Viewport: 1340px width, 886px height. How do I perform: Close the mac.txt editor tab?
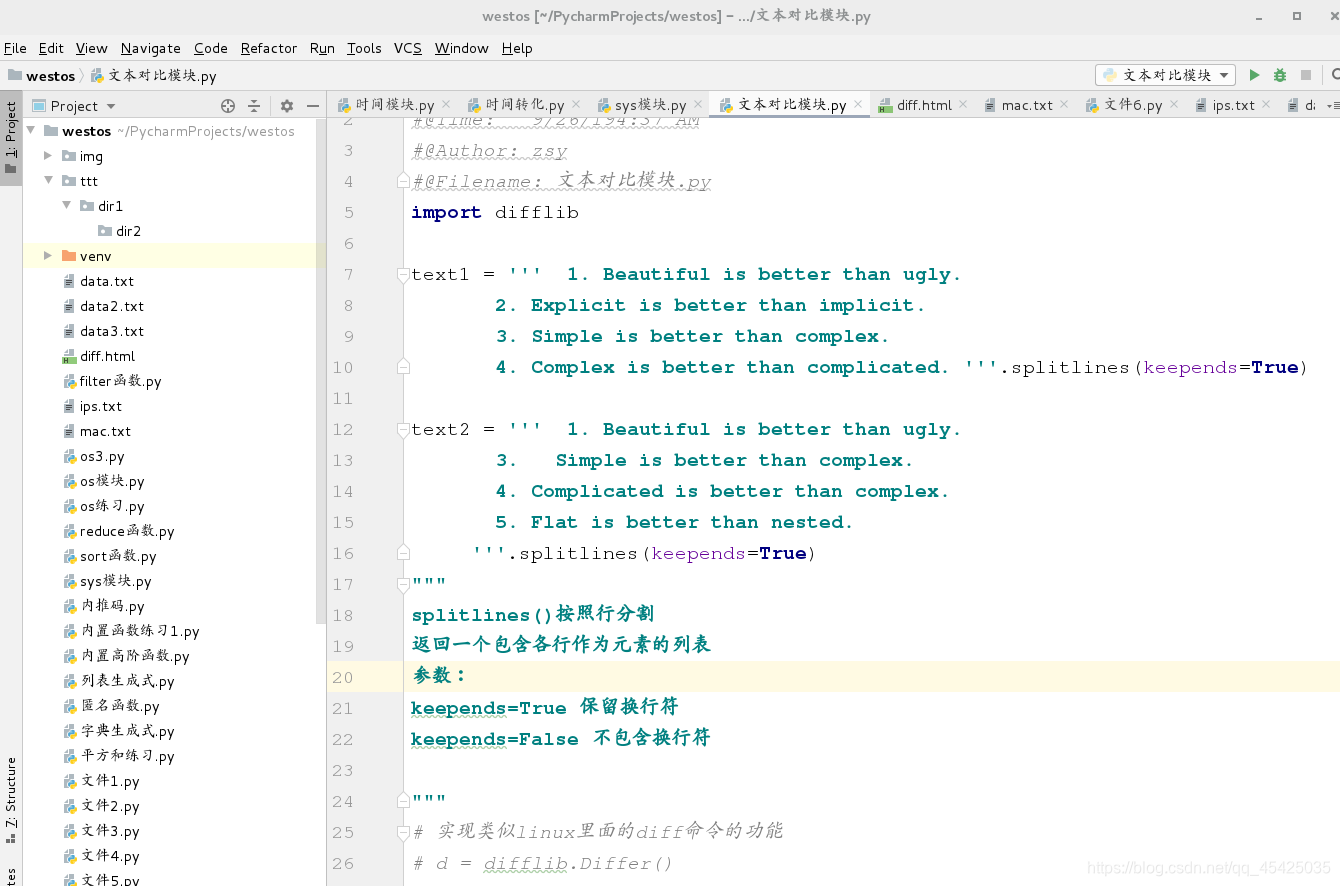click(x=1064, y=104)
